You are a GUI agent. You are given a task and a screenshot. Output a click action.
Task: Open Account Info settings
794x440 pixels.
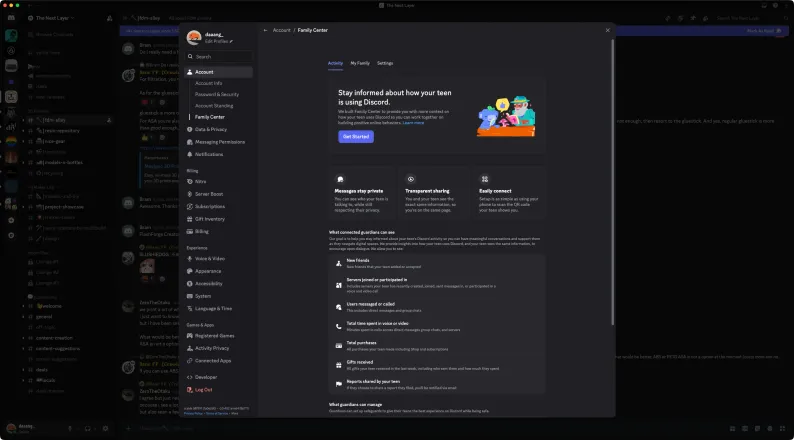pos(209,83)
